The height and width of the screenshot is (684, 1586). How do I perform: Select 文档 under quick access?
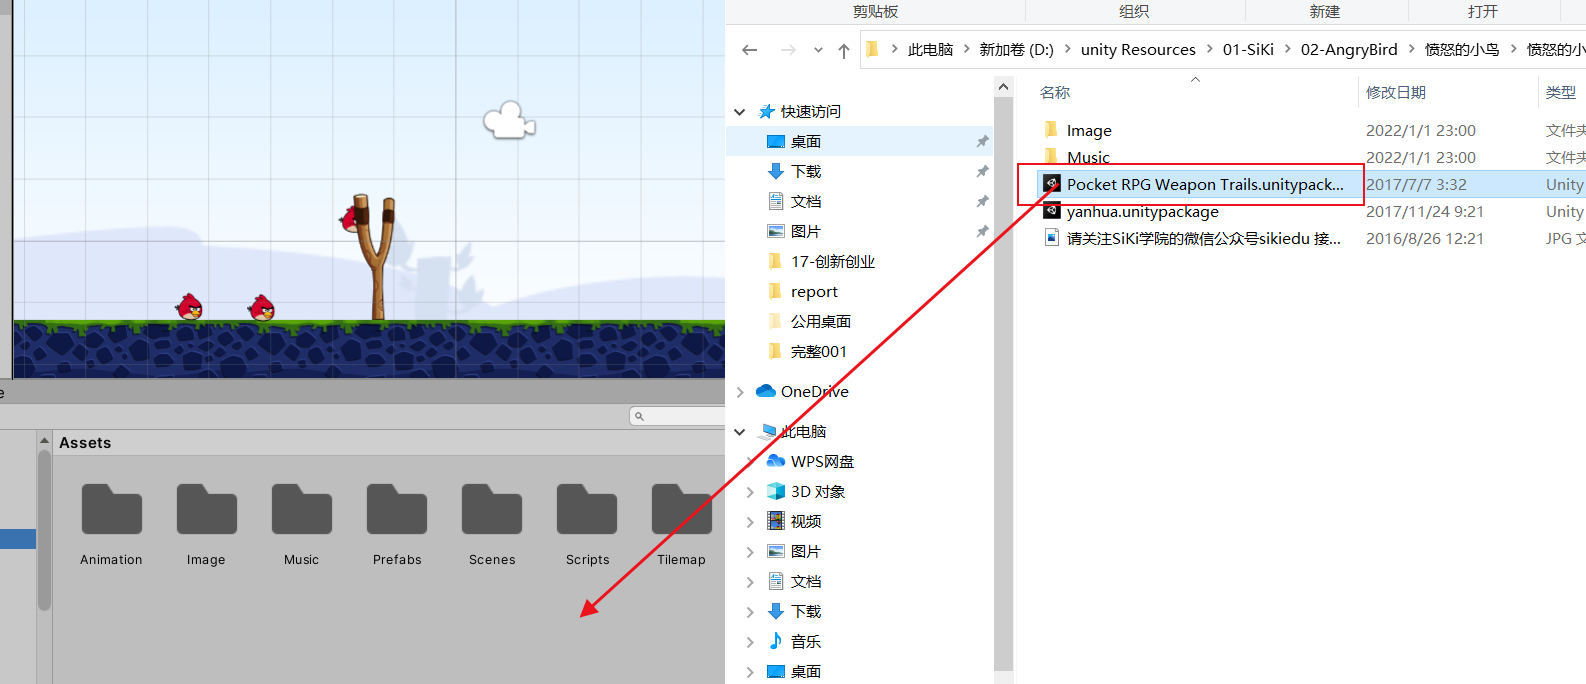point(806,202)
